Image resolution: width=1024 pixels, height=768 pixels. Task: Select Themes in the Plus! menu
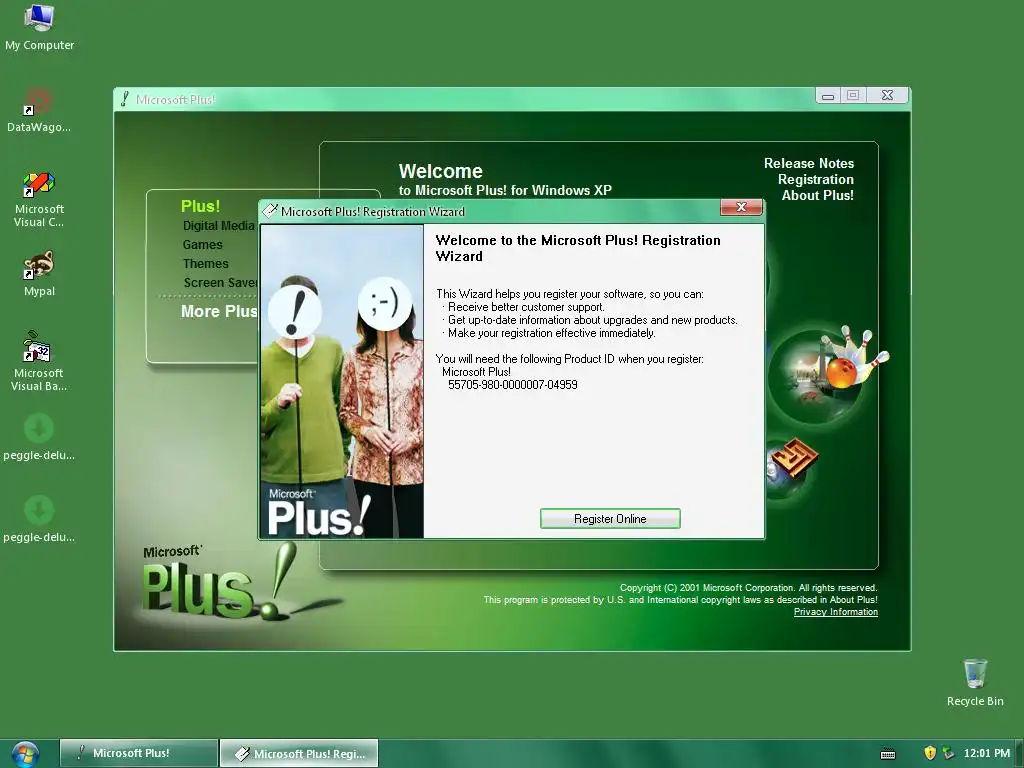pos(206,263)
